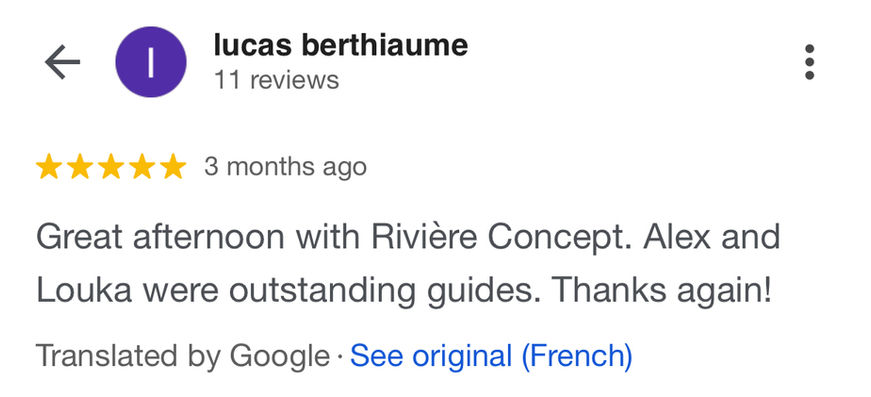This screenshot has width=871, height=397.
Task: Click the first gold rating star
Action: [49, 167]
